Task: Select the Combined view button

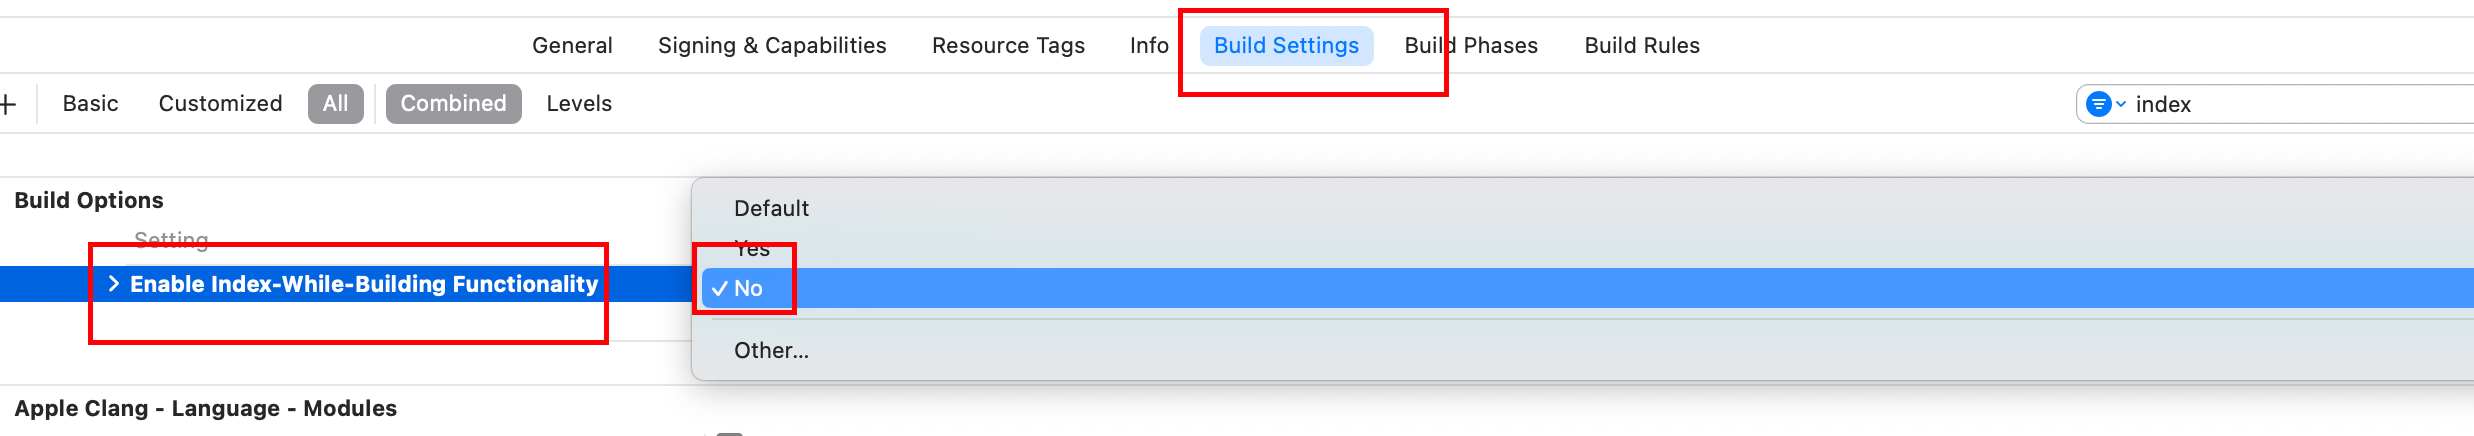Action: click(x=453, y=104)
